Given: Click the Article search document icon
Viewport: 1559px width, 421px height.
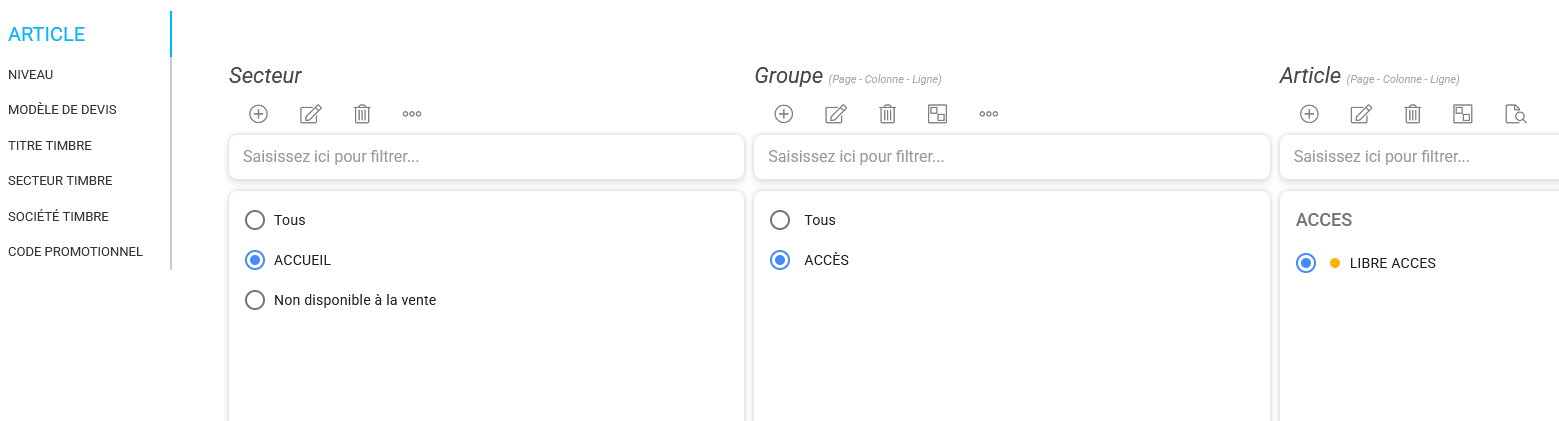Looking at the screenshot, I should click(1516, 114).
